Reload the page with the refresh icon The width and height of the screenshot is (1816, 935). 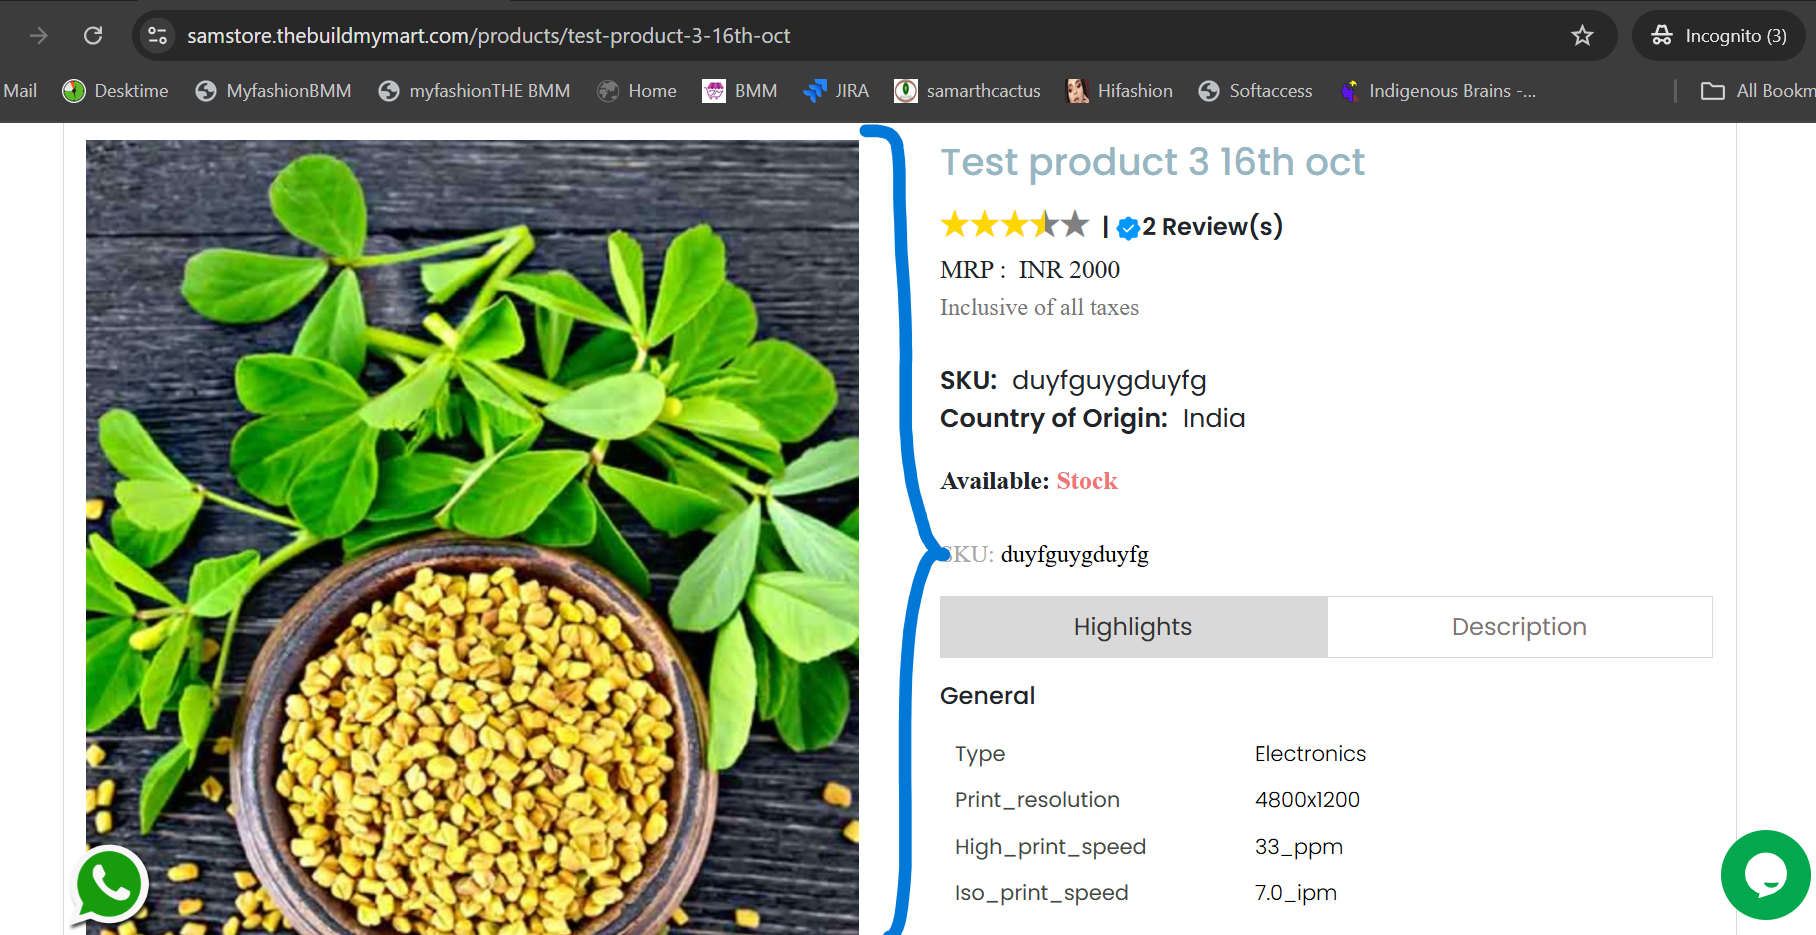pyautogui.click(x=93, y=36)
